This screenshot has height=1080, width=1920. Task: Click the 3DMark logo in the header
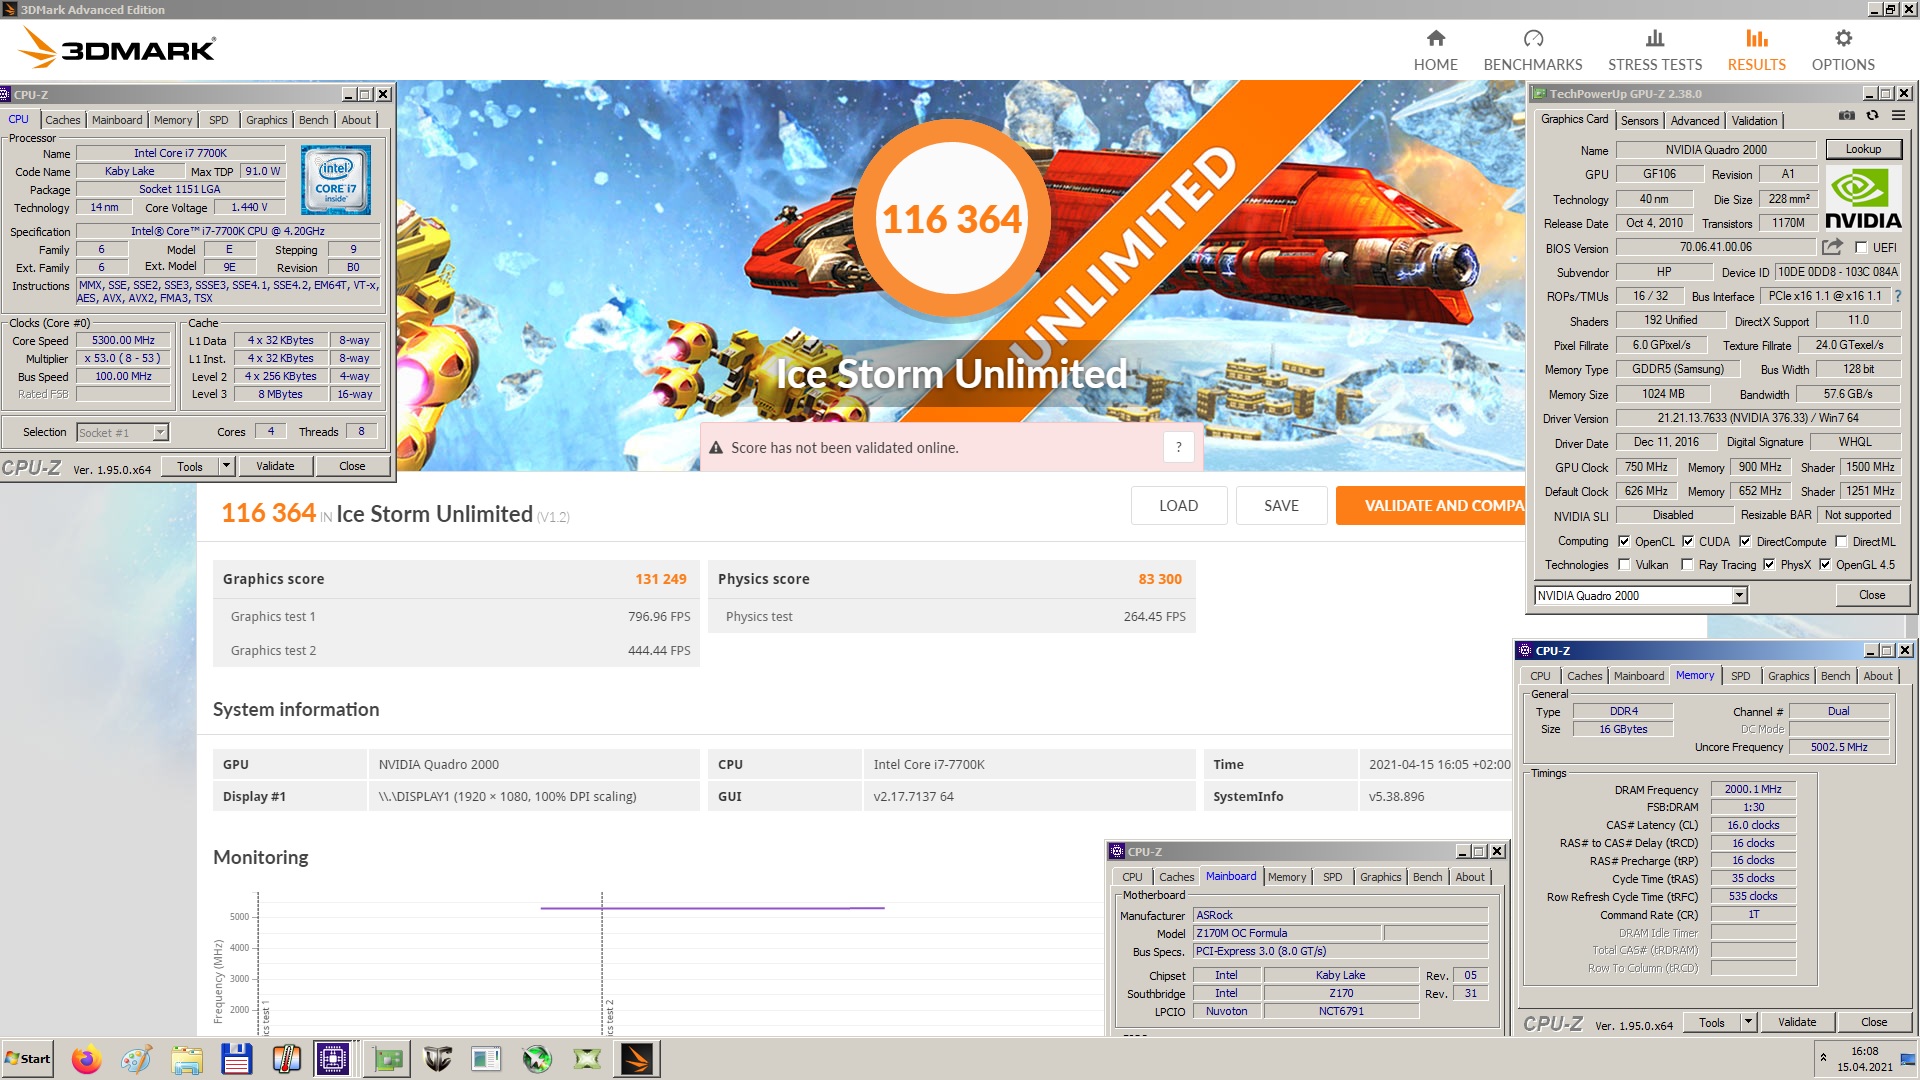pos(117,48)
